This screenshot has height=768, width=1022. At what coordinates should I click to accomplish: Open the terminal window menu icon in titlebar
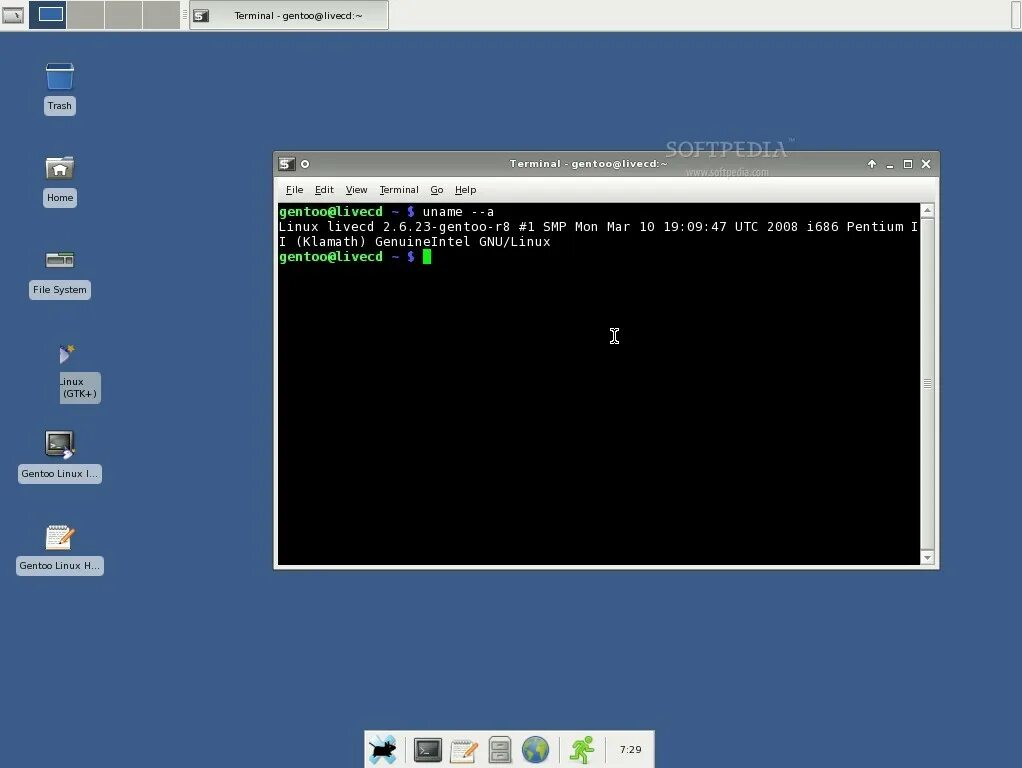point(287,164)
